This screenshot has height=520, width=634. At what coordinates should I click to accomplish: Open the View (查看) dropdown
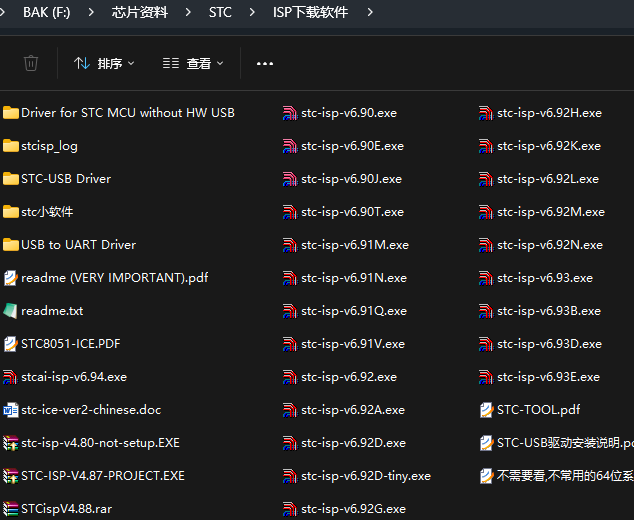pos(193,63)
